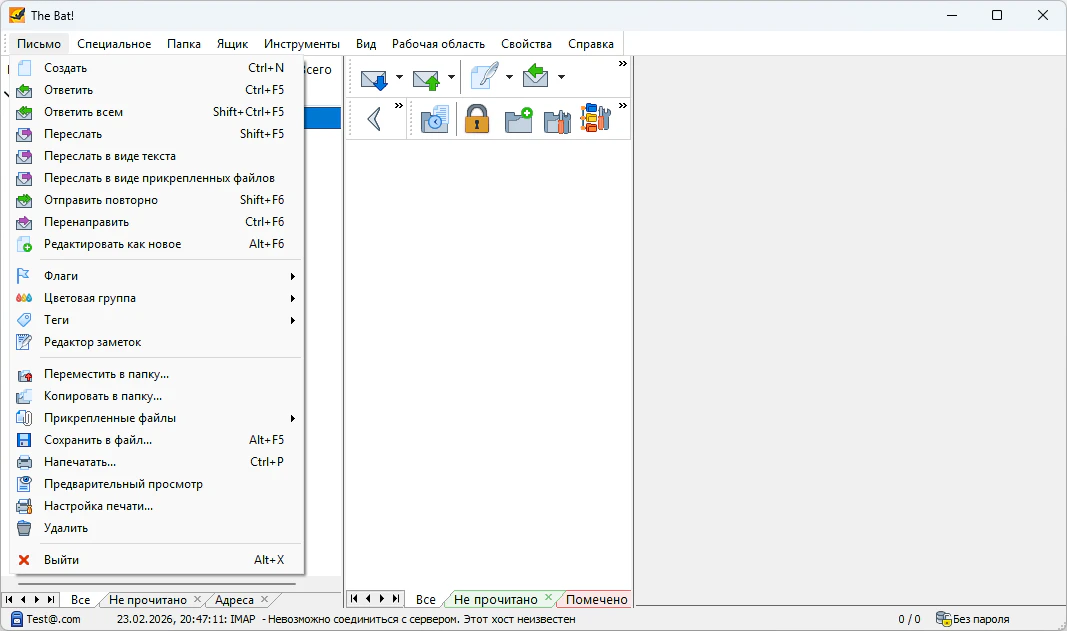
Task: Choose Сохранить в файл... menu entry
Action: tap(98, 440)
